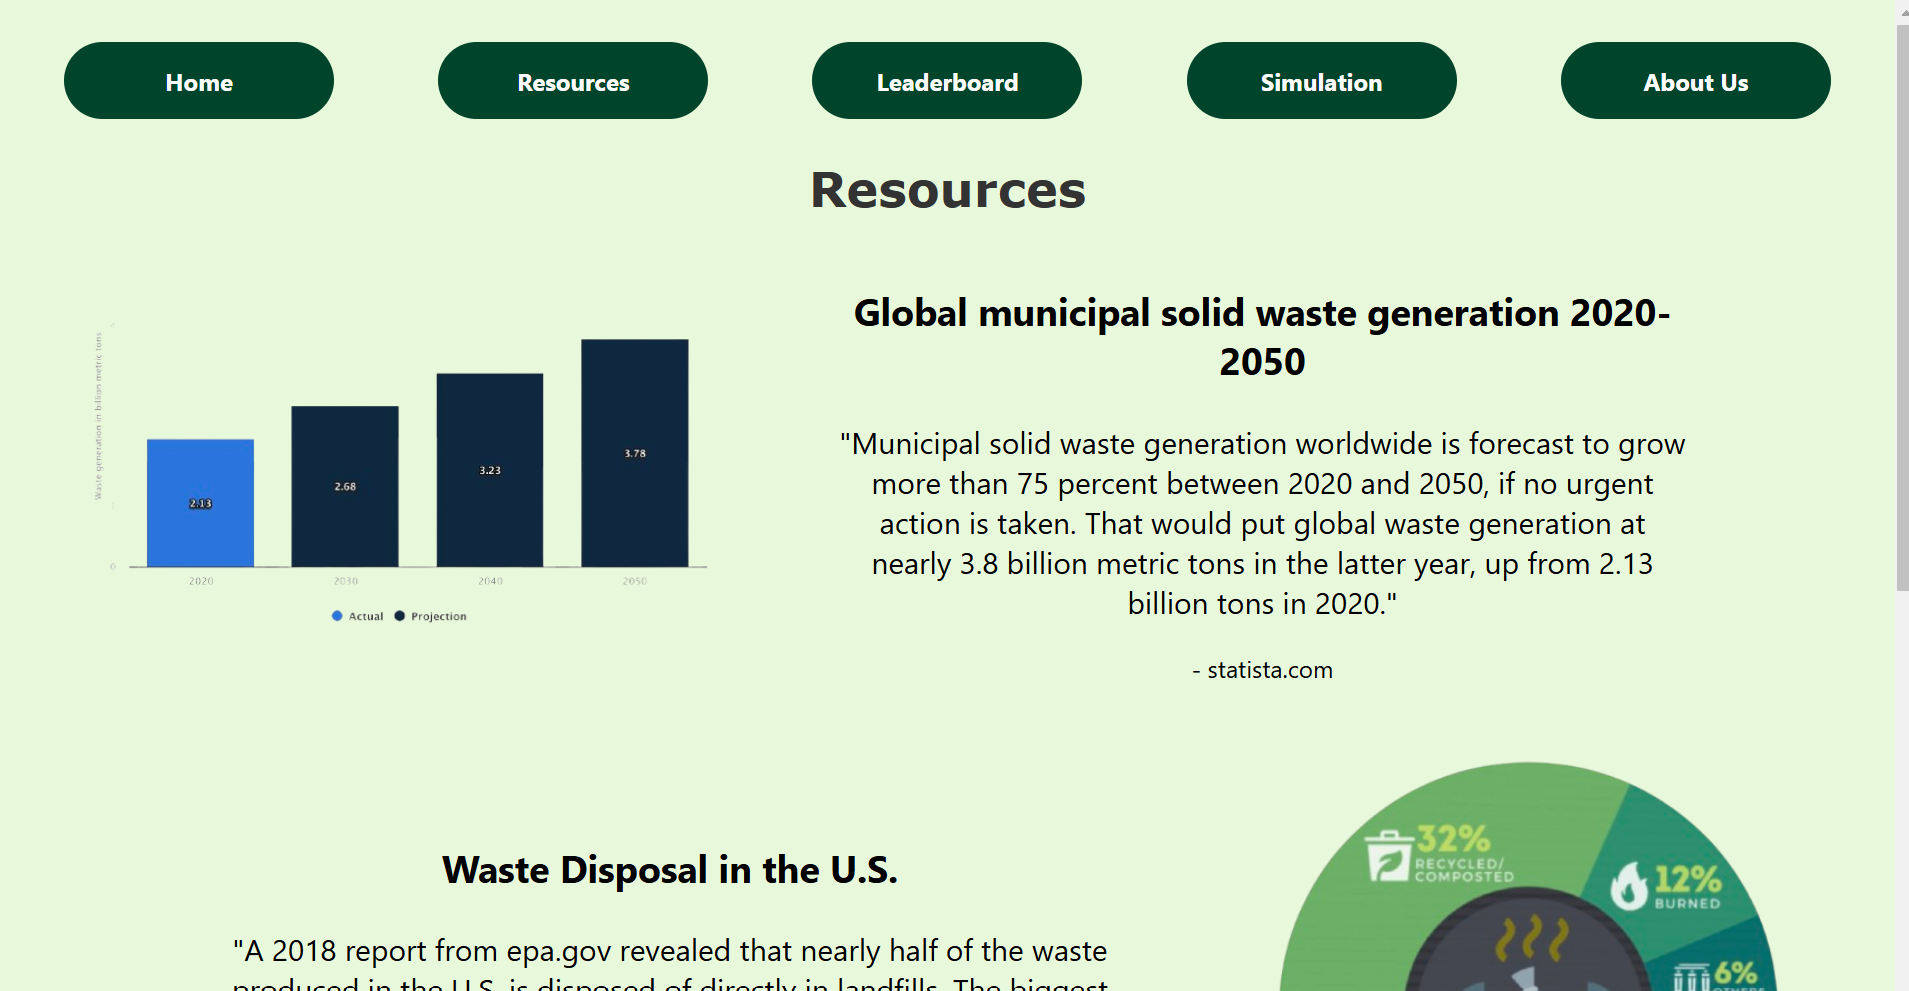Screen dimensions: 1909x991
Task: Select the 2030 projection bar labeled 2.68
Action: point(345,486)
